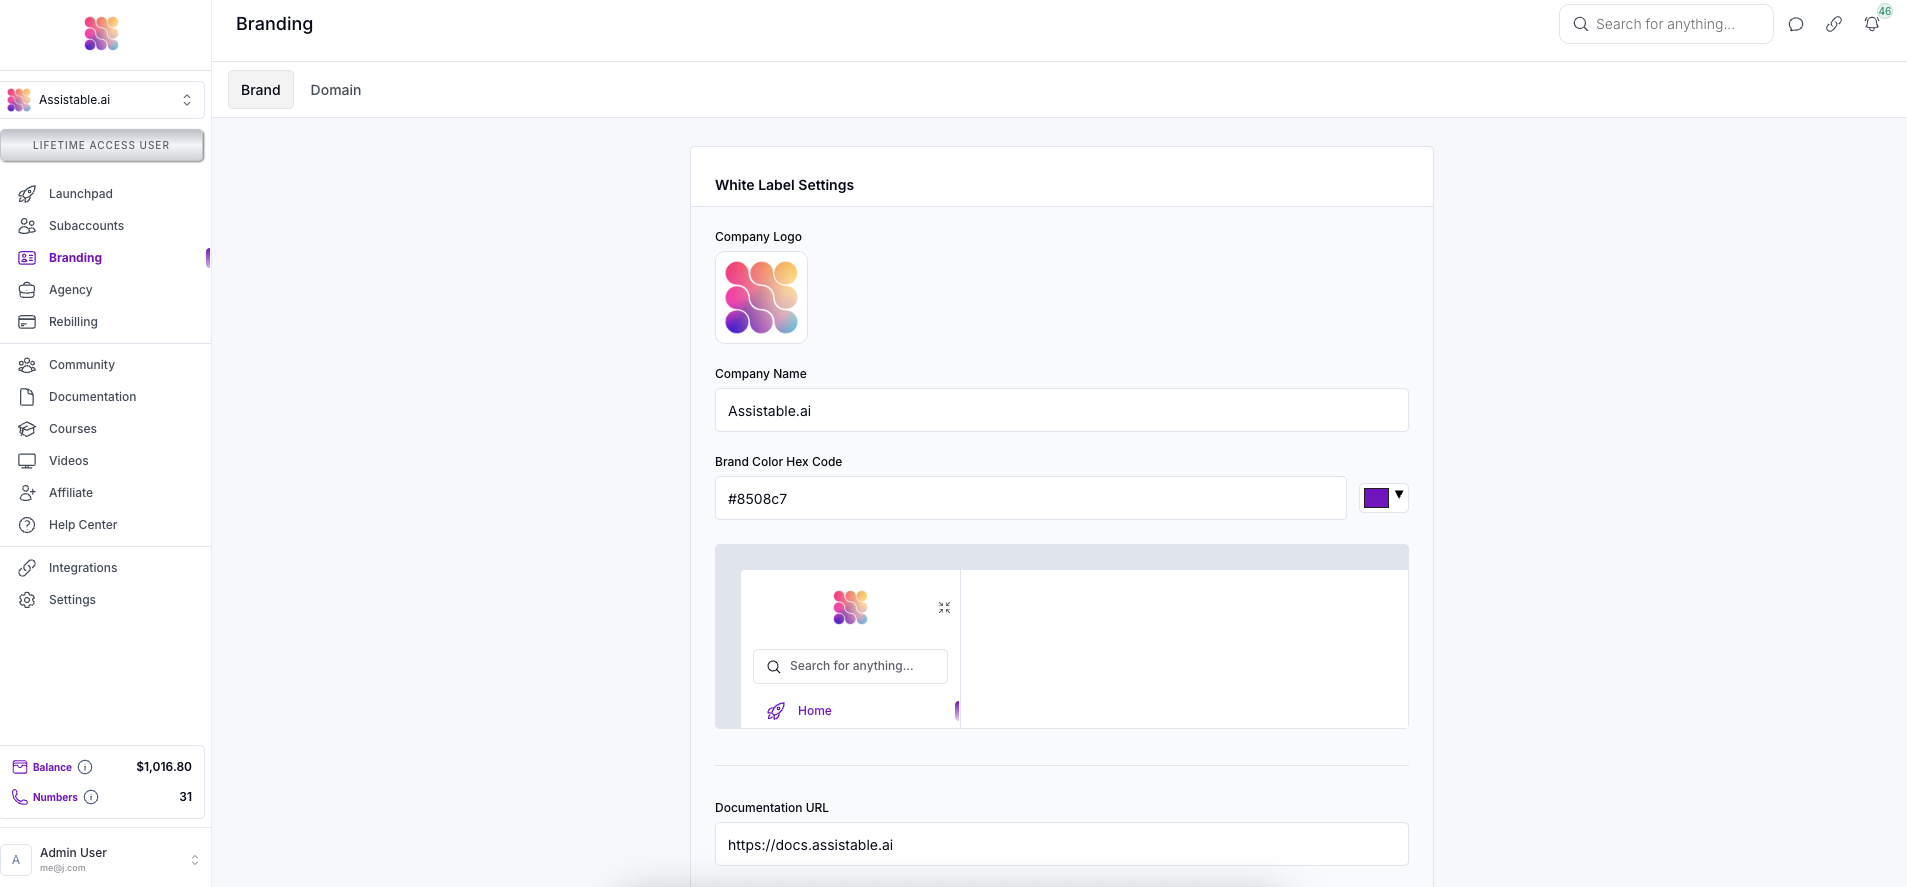Viewport: 1907px width, 887px height.
Task: Click the Numbers label
Action: tap(55, 798)
